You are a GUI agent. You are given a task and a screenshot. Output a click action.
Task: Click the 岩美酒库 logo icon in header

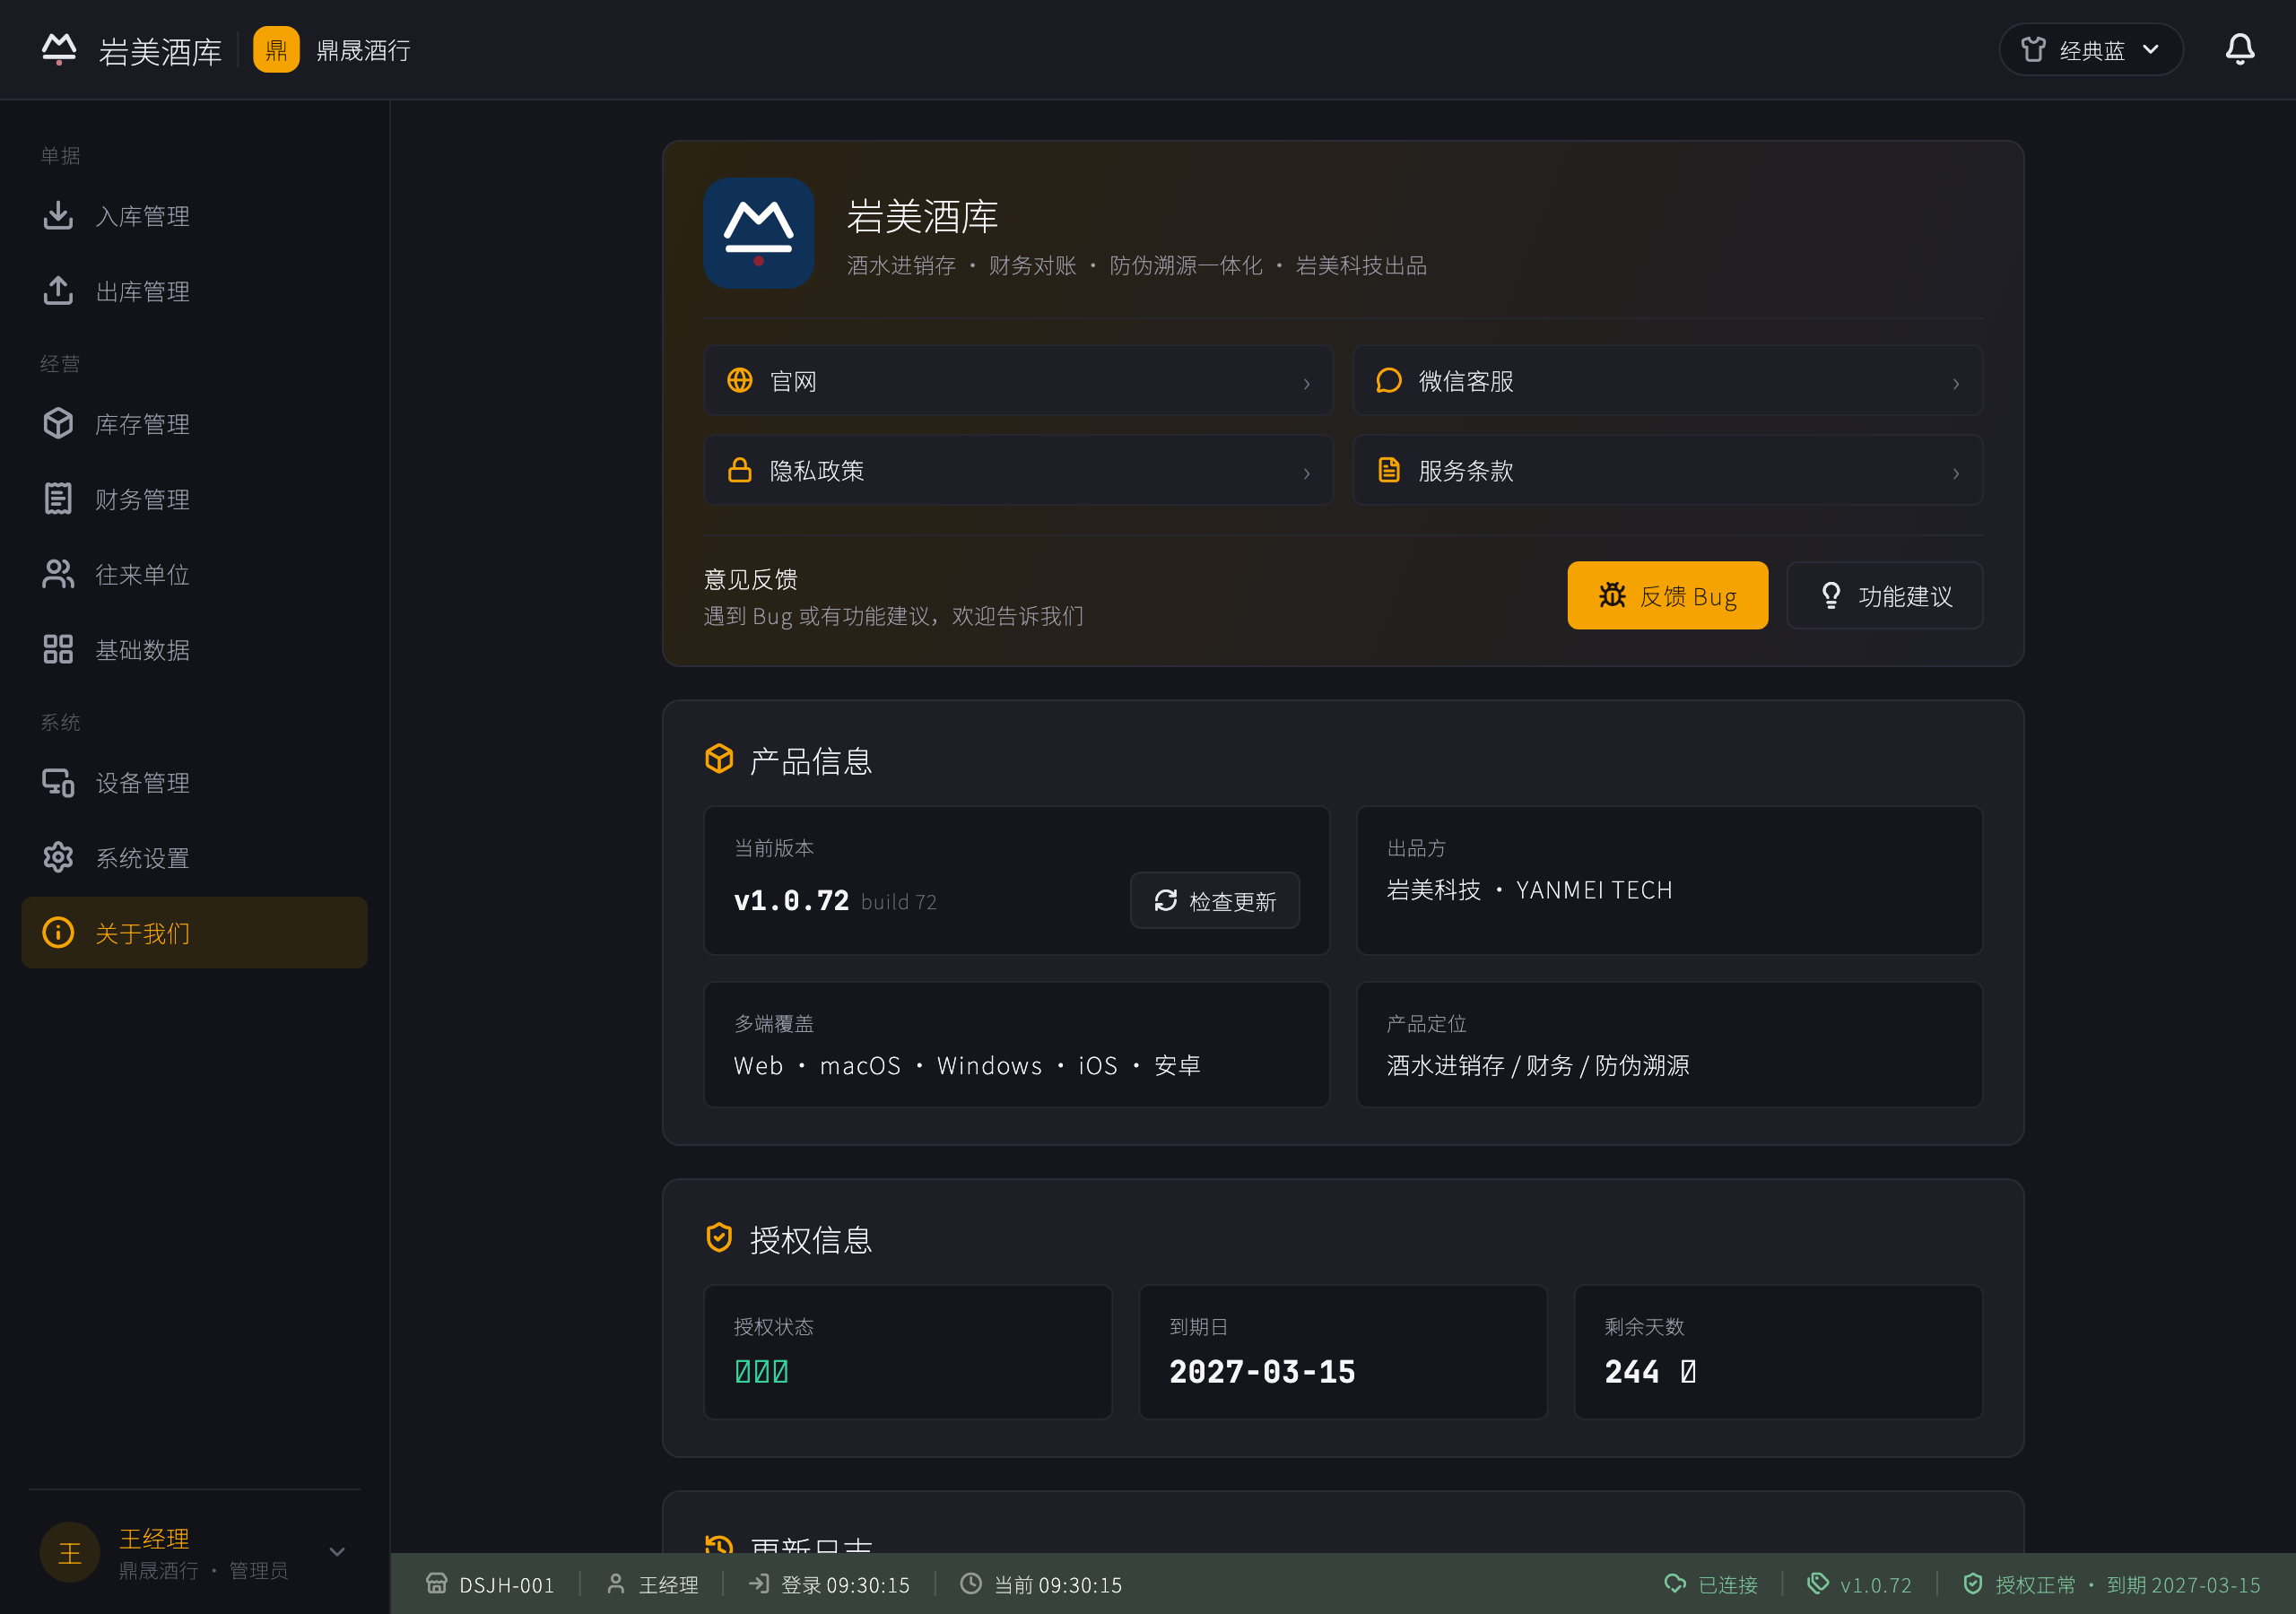[x=59, y=49]
